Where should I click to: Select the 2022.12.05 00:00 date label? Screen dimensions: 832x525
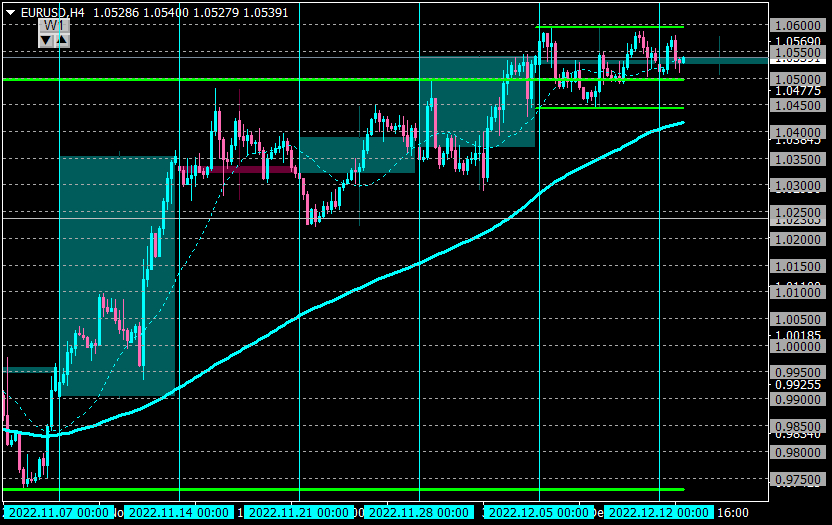[x=539, y=512]
